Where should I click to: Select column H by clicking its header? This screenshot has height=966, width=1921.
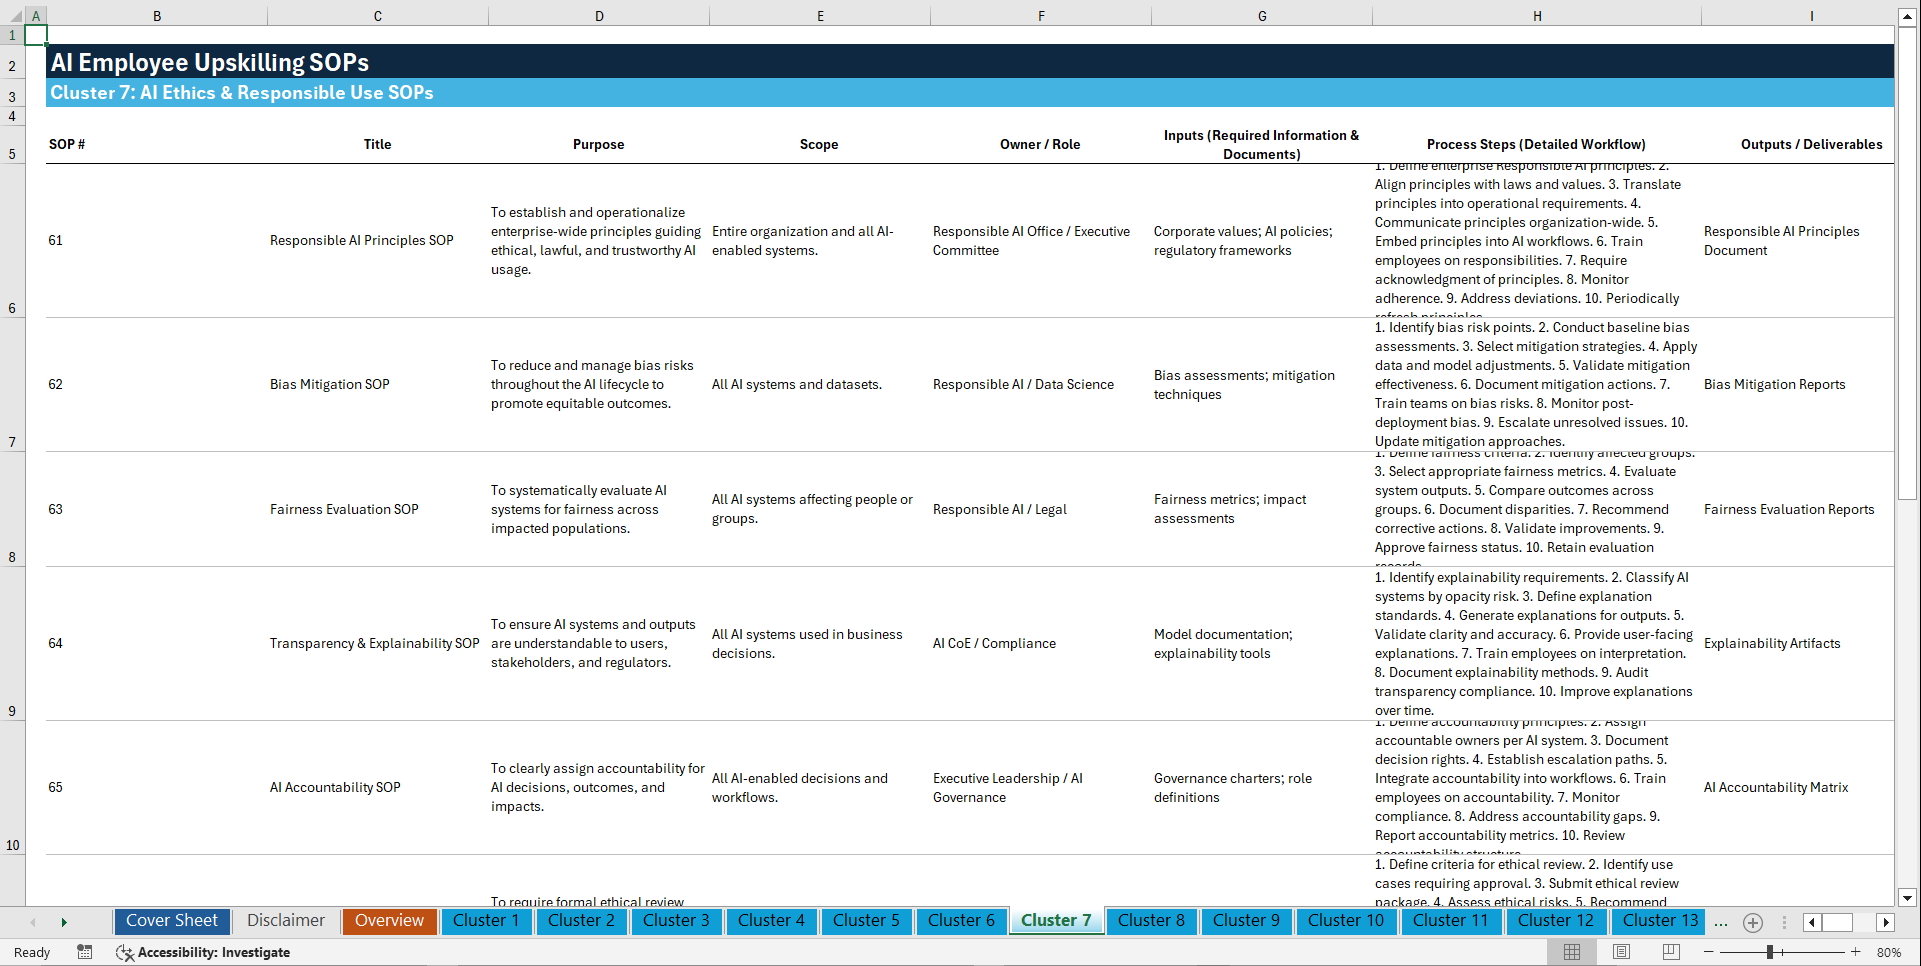tap(1537, 15)
